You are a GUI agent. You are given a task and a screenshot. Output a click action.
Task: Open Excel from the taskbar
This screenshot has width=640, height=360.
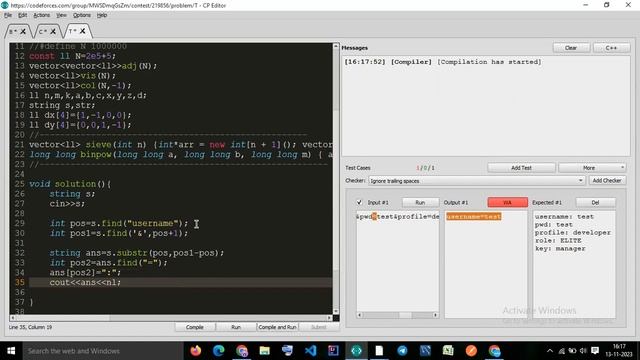tap(448, 351)
